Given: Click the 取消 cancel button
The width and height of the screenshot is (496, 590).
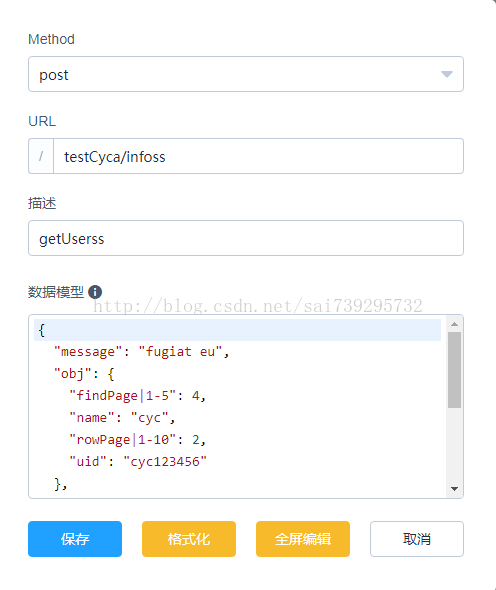Looking at the screenshot, I should tap(417, 539).
